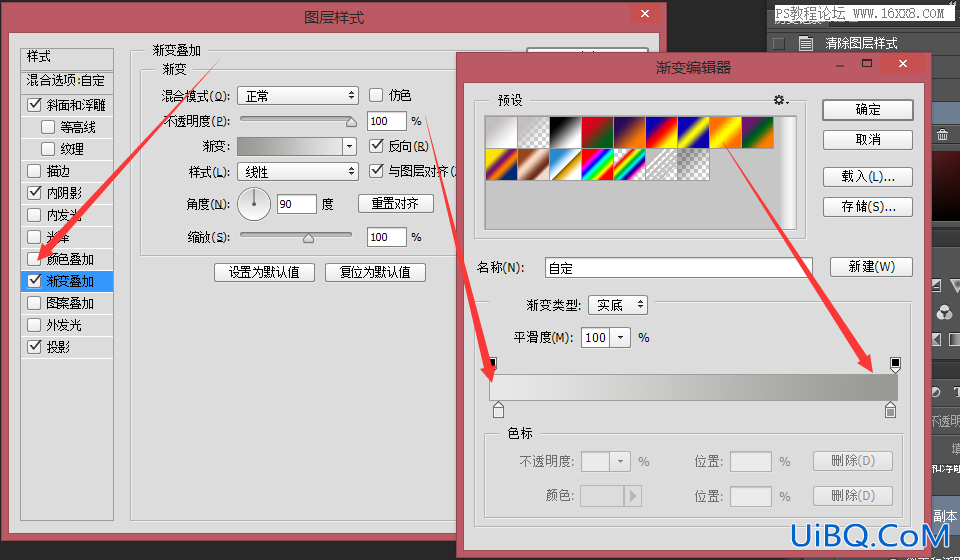Uncheck the 与图层对齐 checkbox

376,171
